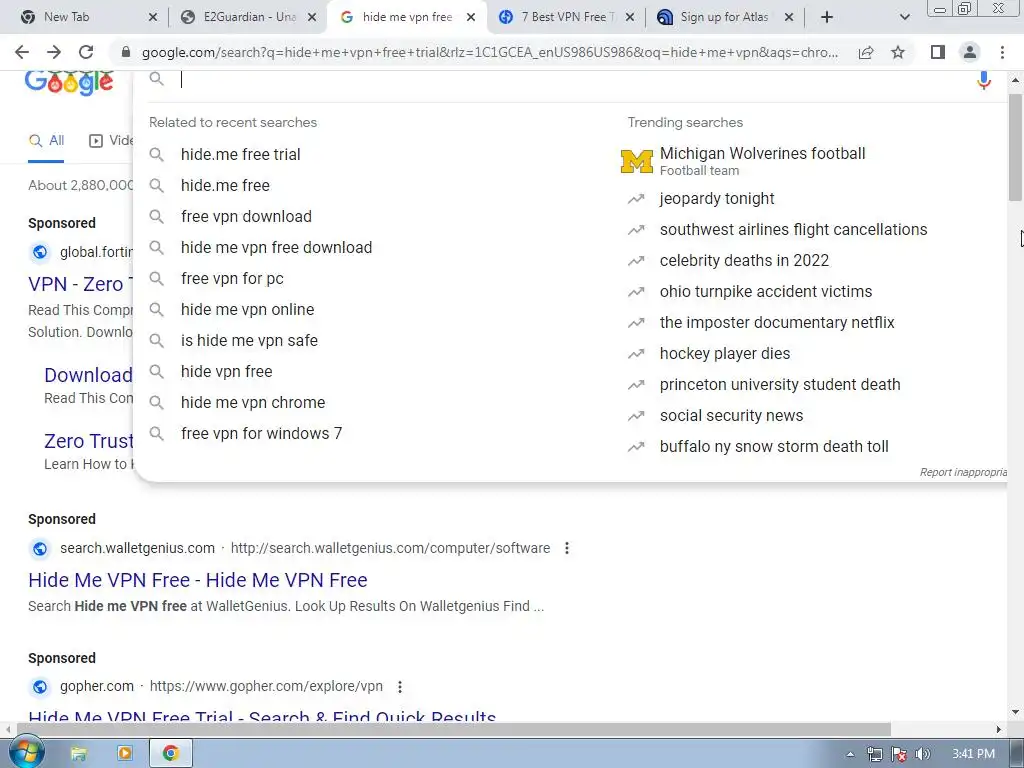
Task: Choose suggestion hide.me free
Action: click(x=225, y=185)
